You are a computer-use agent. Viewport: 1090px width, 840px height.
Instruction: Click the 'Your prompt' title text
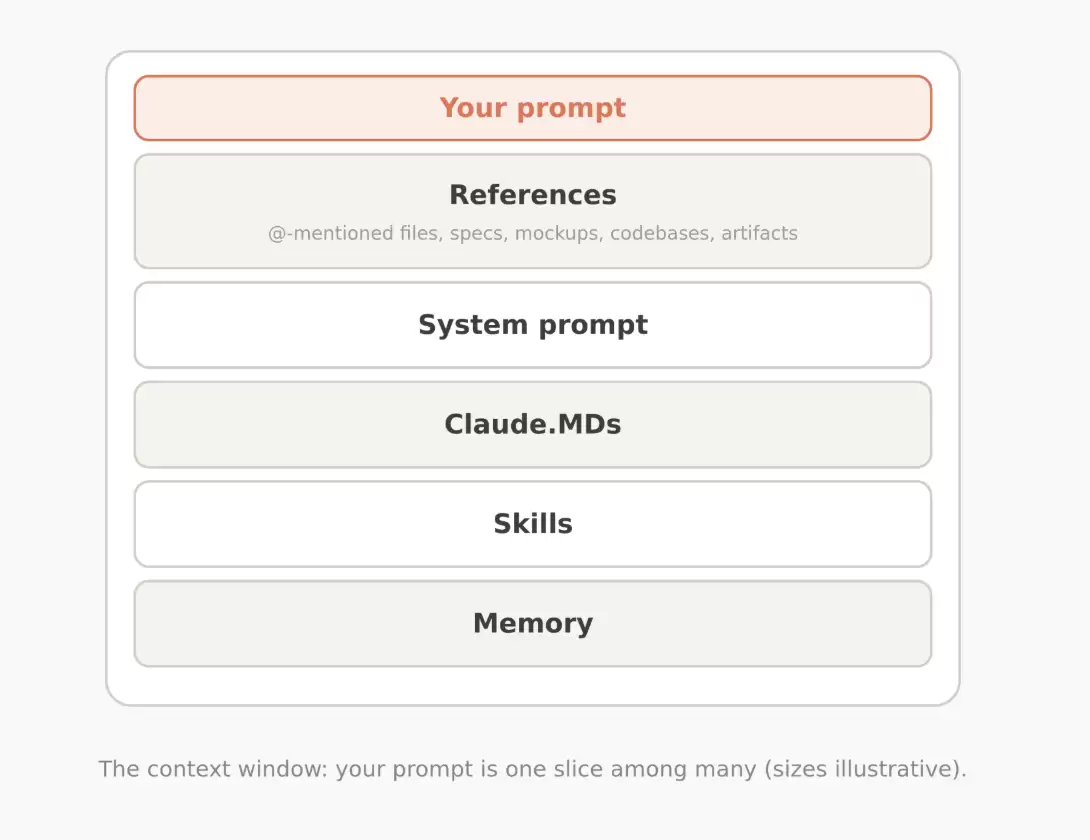click(532, 108)
